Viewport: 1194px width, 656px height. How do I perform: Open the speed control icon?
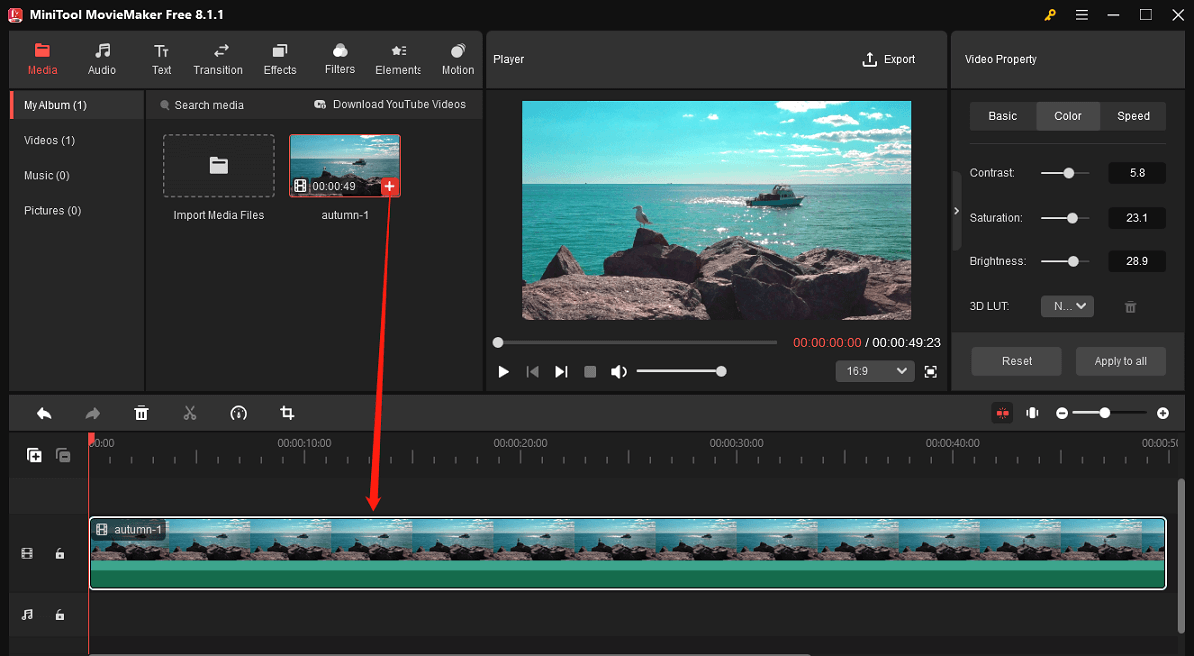tap(238, 413)
